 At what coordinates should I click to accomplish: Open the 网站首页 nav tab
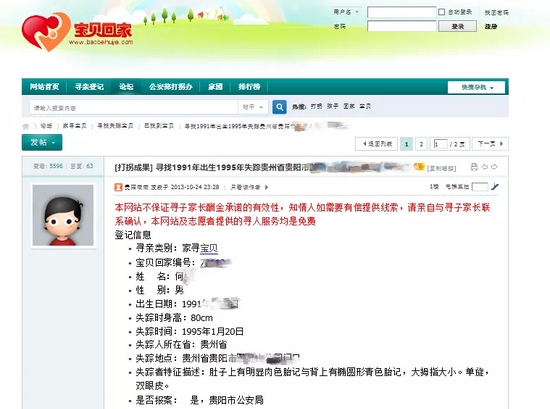(44, 87)
